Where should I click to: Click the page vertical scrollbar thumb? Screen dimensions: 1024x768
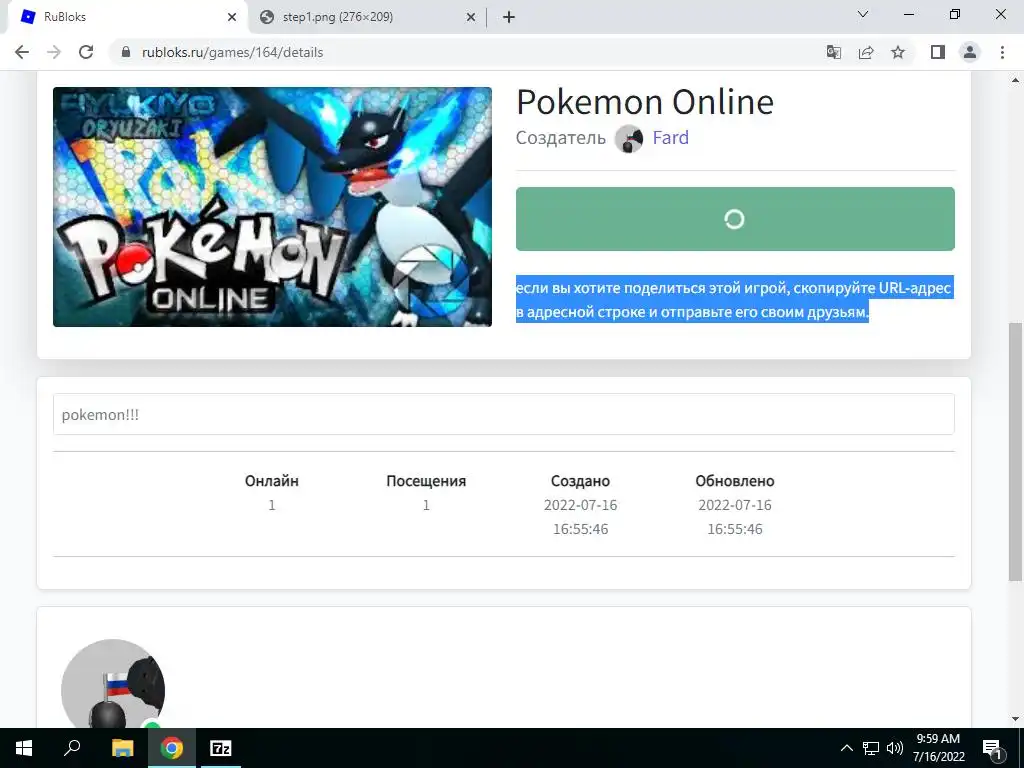[x=1015, y=452]
